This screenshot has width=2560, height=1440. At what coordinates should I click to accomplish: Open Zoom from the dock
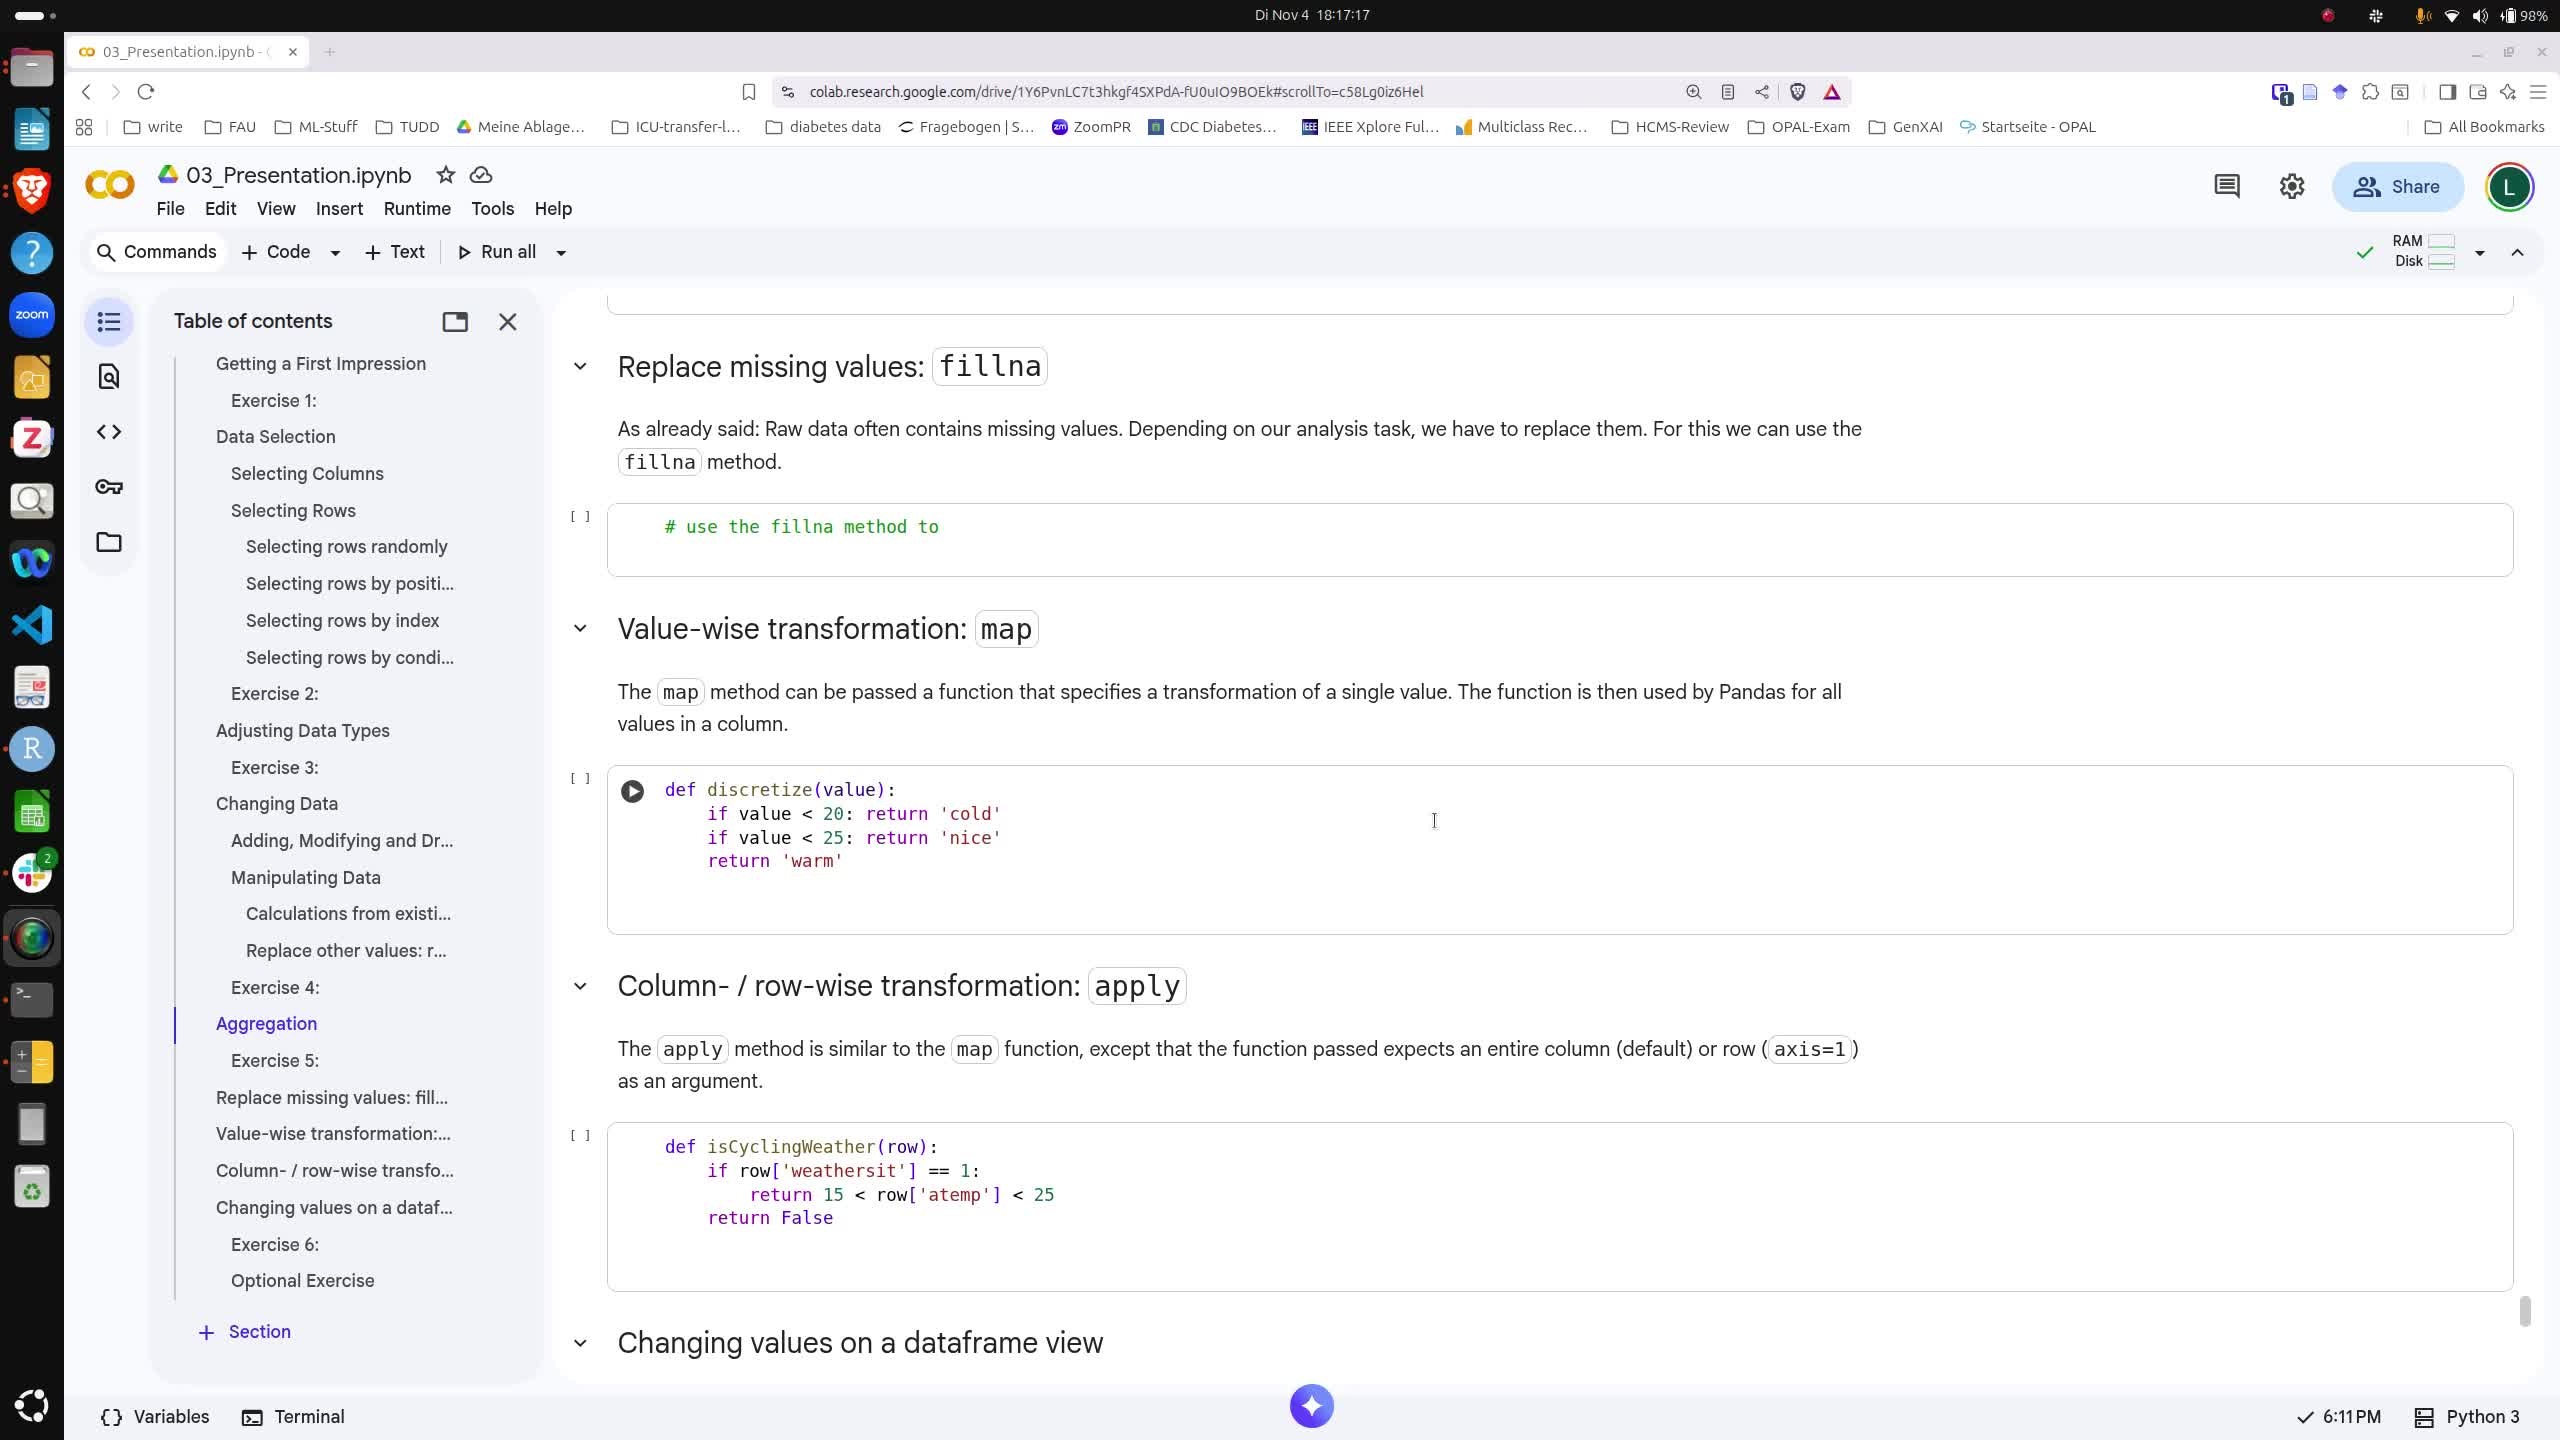[32, 315]
